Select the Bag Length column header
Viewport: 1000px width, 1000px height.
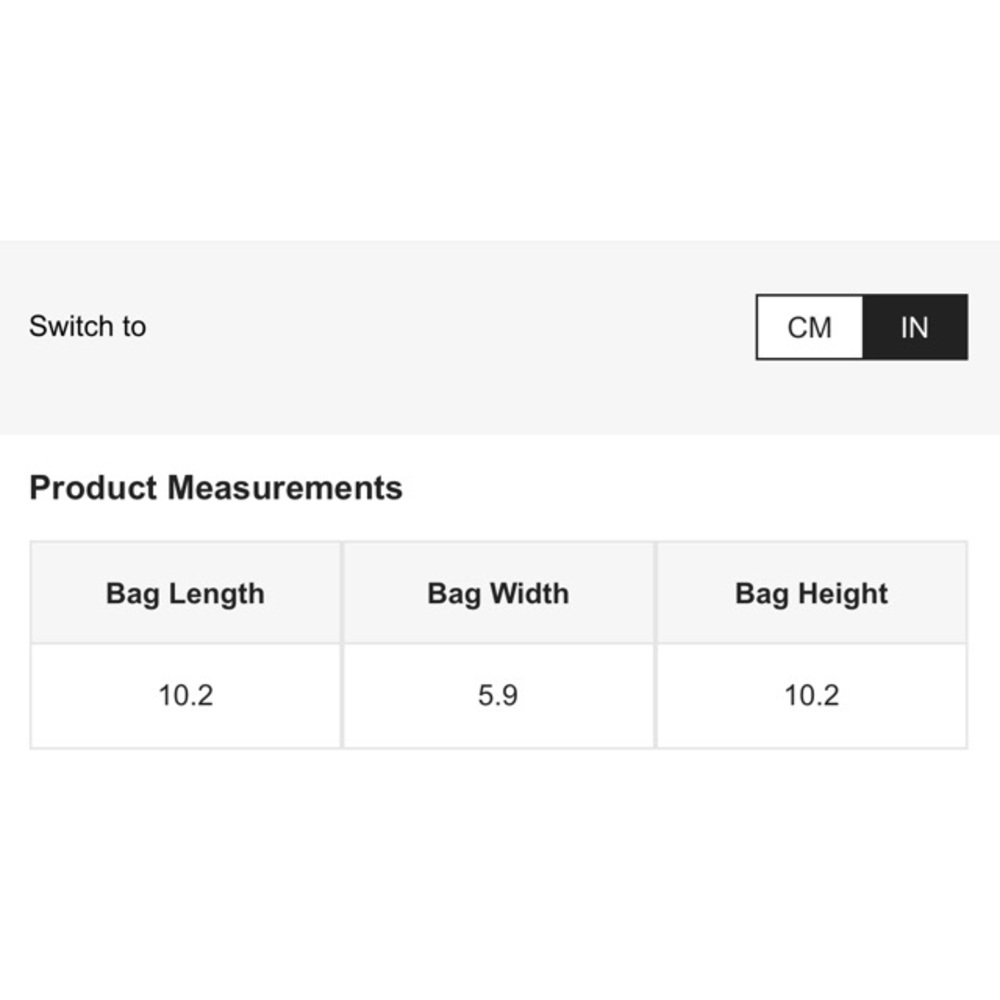click(185, 593)
